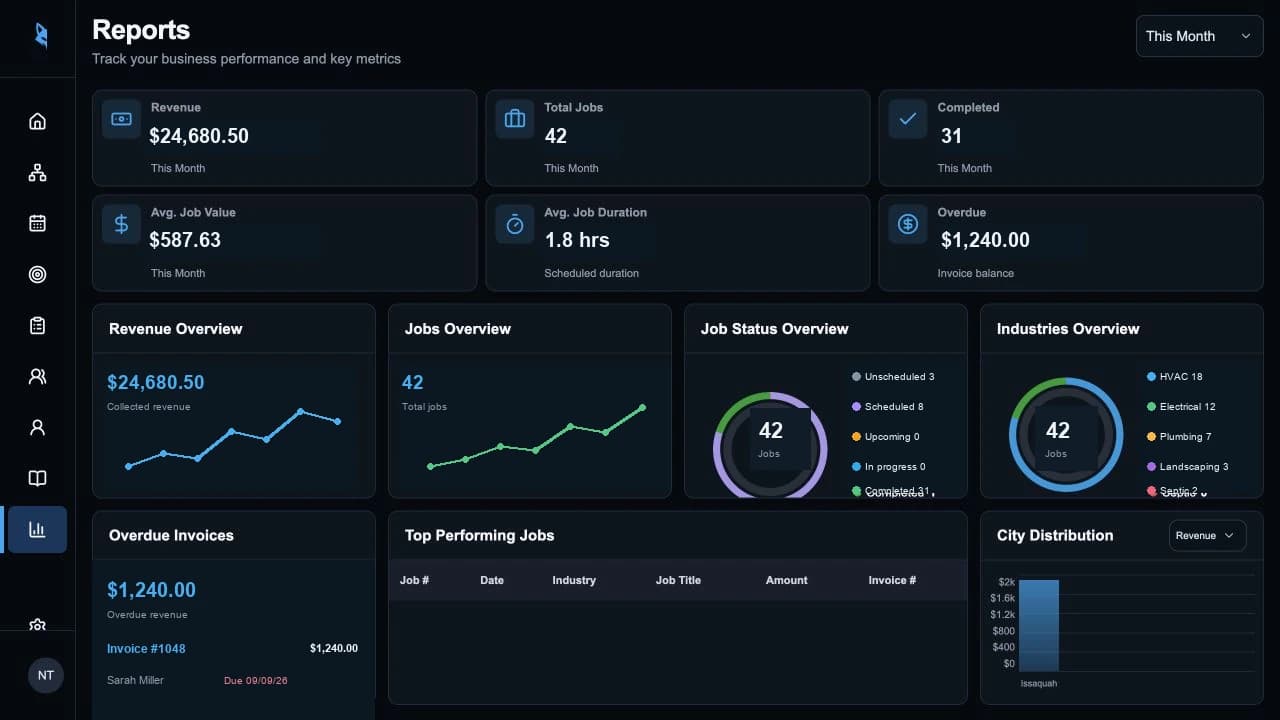Click the Industries donut chart
The image size is (1280, 720).
click(1066, 434)
